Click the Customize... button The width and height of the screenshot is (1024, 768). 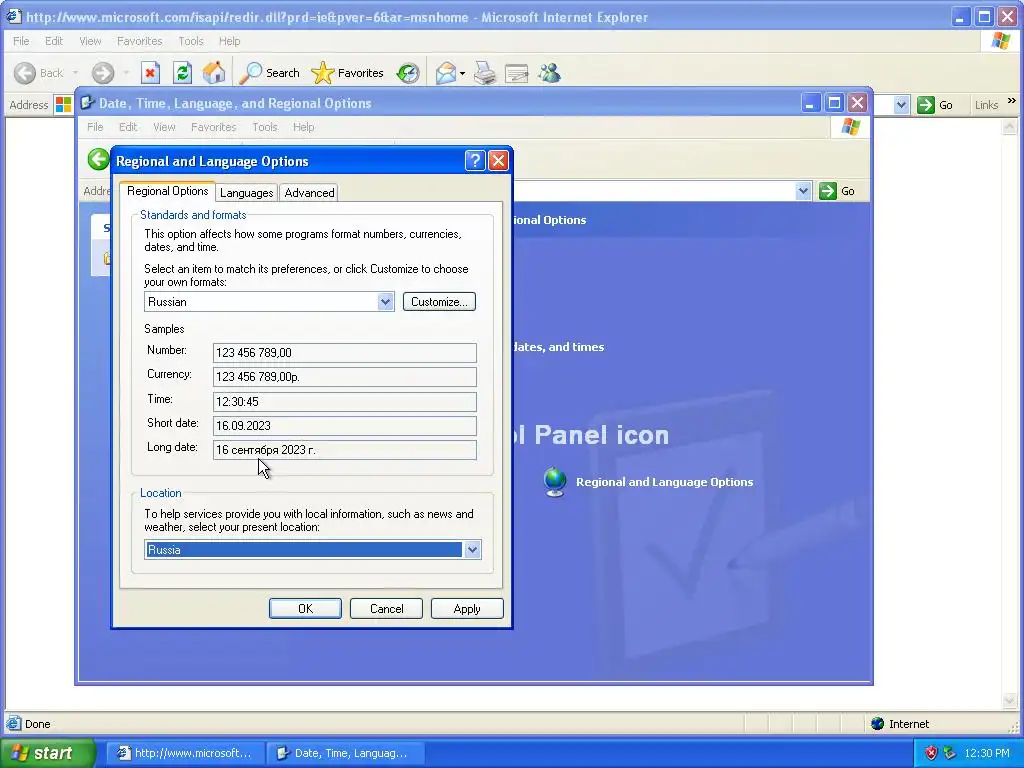(439, 302)
